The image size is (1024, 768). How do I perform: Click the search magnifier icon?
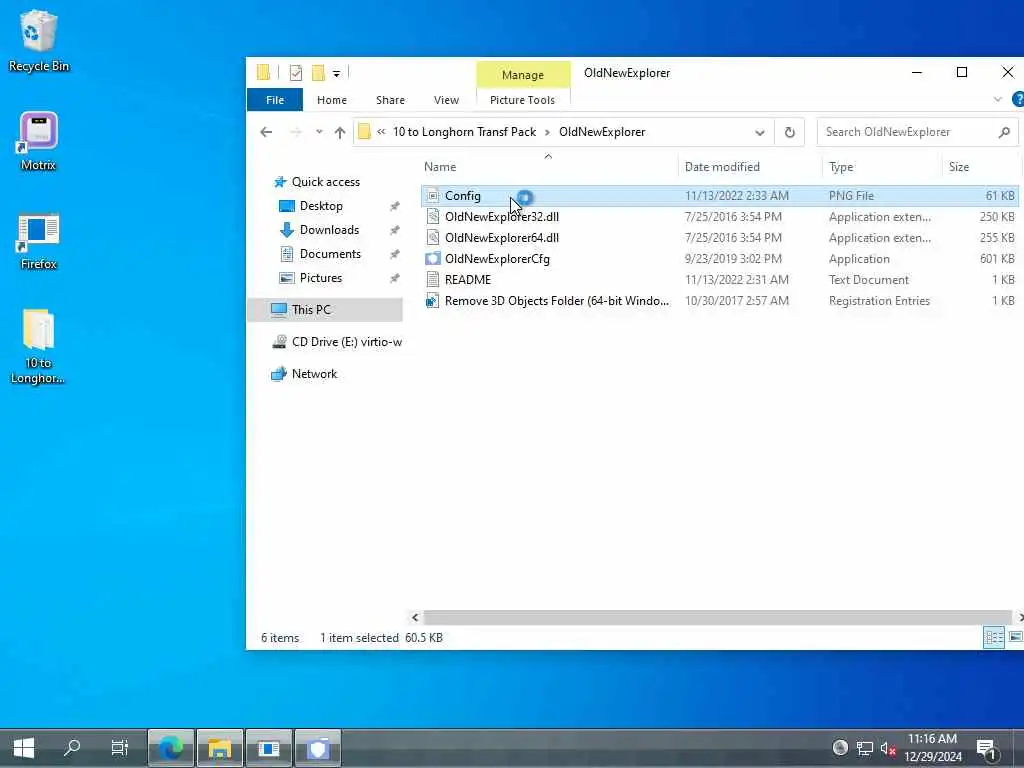1004,132
